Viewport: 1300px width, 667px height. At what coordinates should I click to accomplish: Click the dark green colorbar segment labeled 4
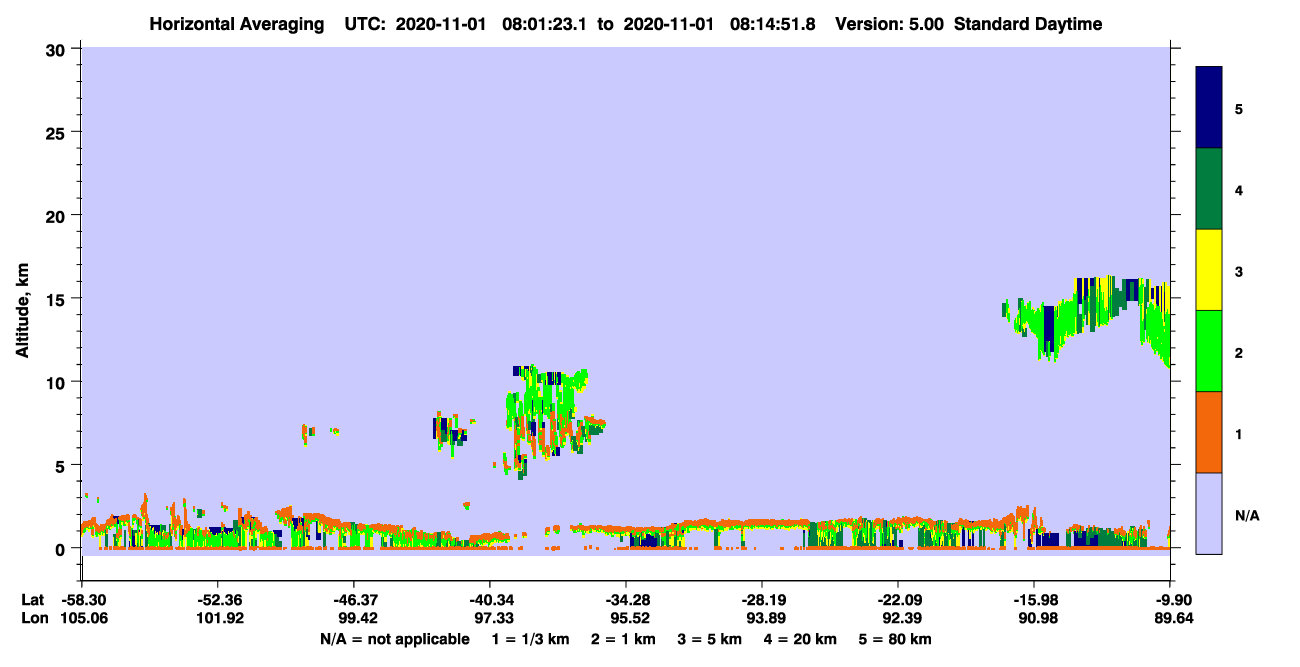pyautogui.click(x=1209, y=189)
